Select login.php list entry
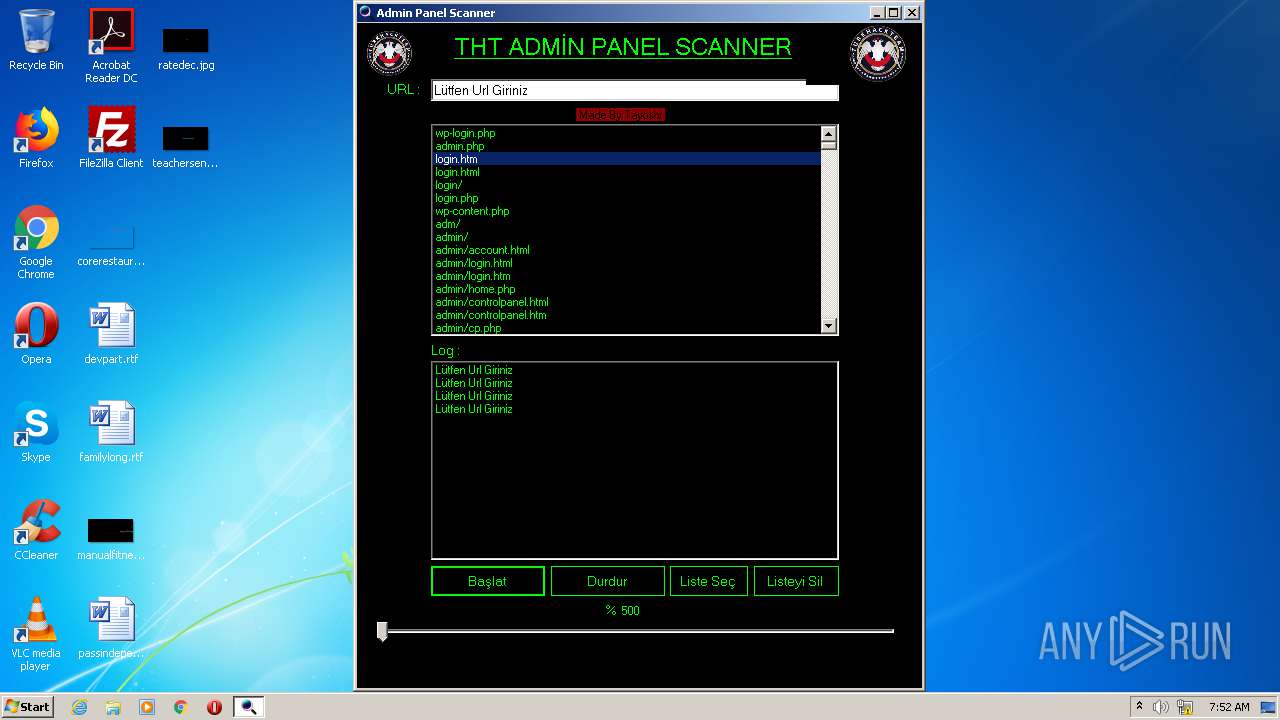Screen dimensions: 1280x720 click(x=626, y=198)
